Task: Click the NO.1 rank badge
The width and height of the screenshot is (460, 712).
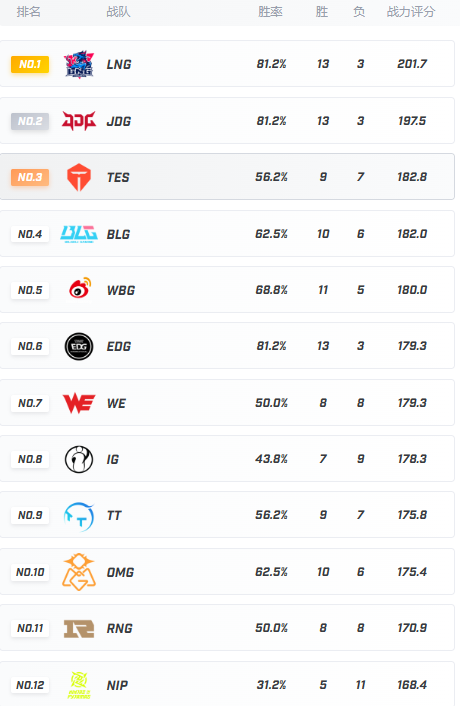Action: [x=30, y=64]
